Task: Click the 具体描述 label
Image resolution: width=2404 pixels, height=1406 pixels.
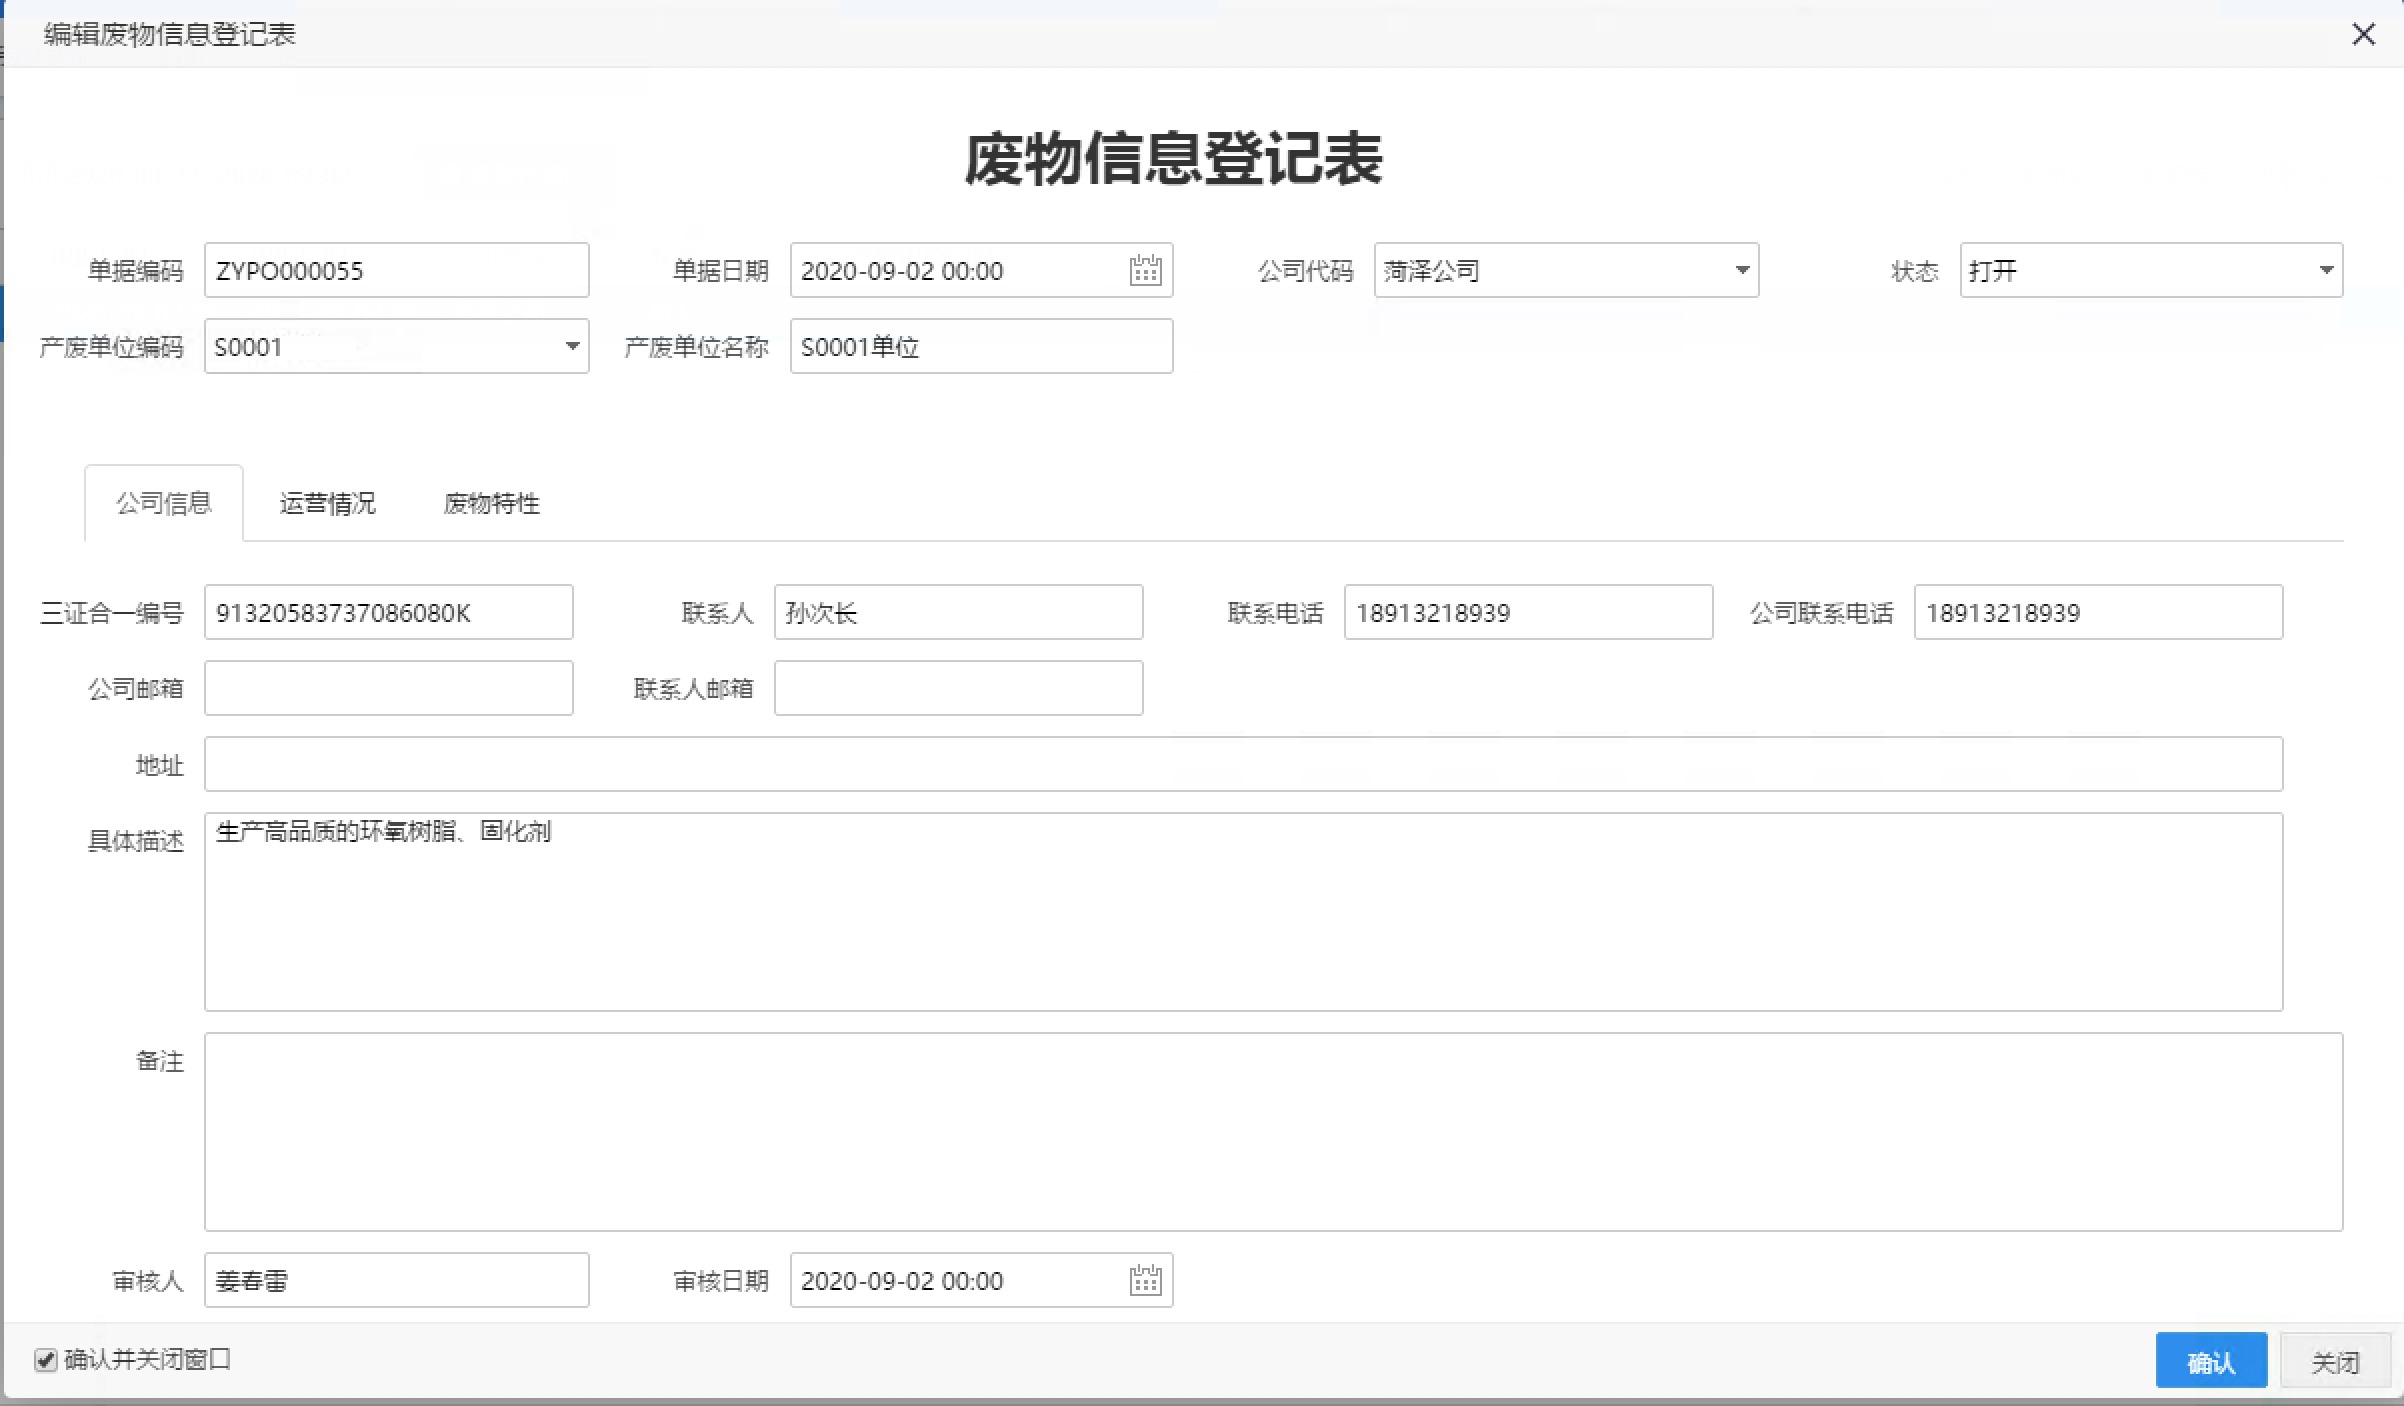Action: pyautogui.click(x=136, y=841)
